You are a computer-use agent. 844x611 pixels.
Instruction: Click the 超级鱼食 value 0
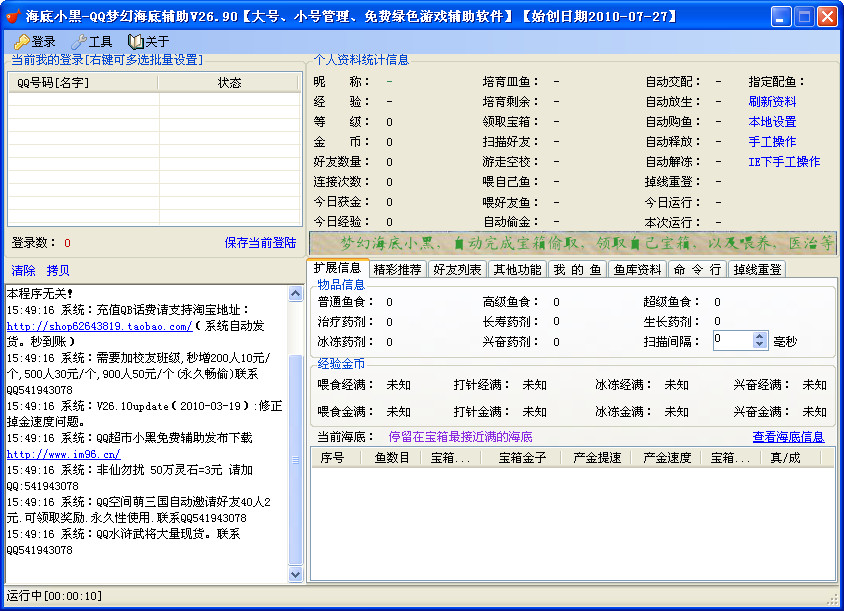717,302
